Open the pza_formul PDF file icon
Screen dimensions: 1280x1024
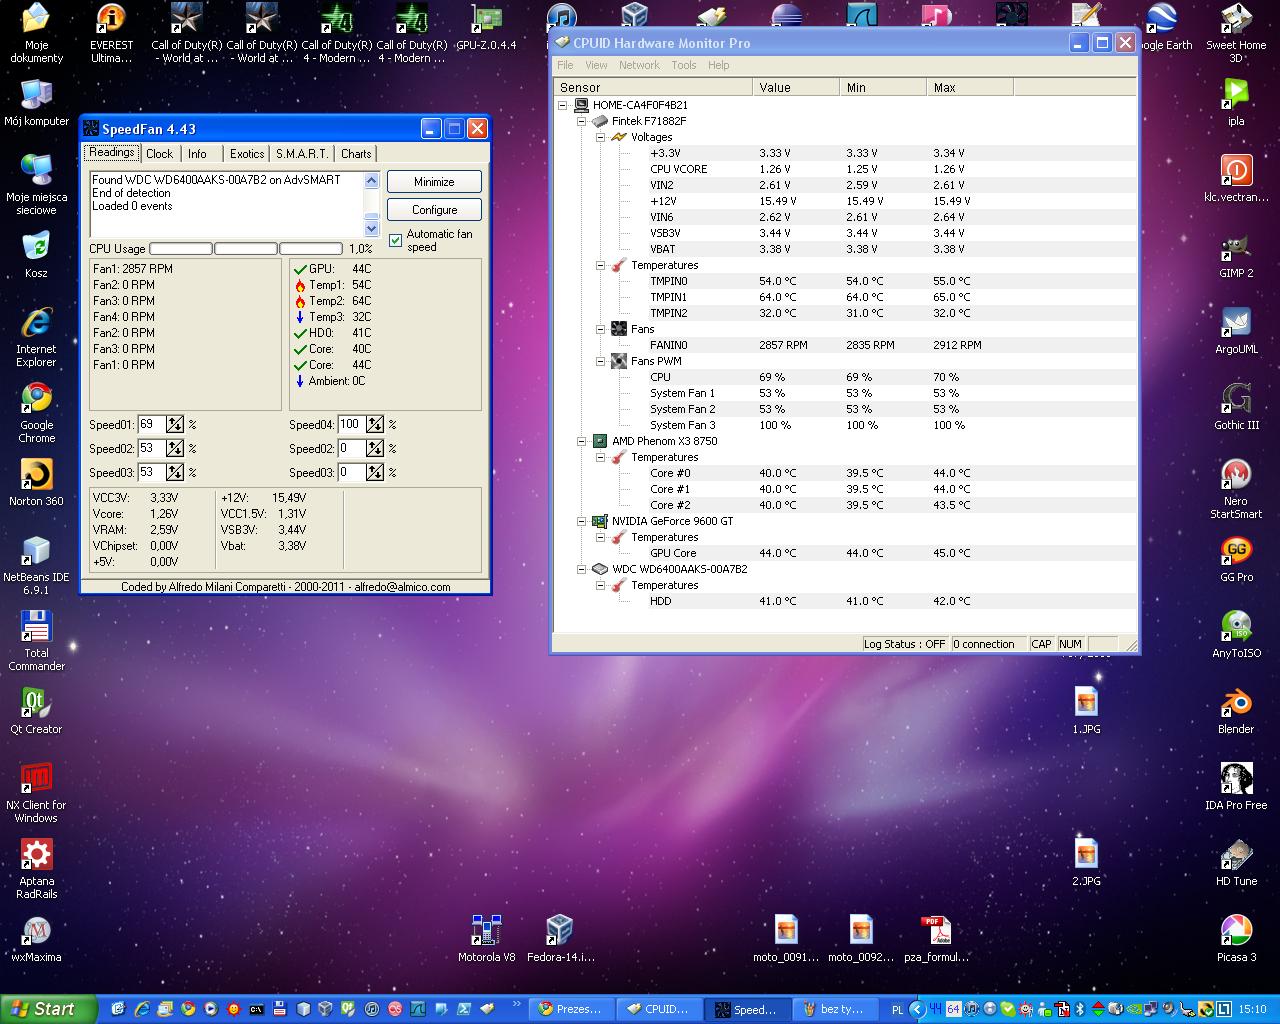(936, 932)
